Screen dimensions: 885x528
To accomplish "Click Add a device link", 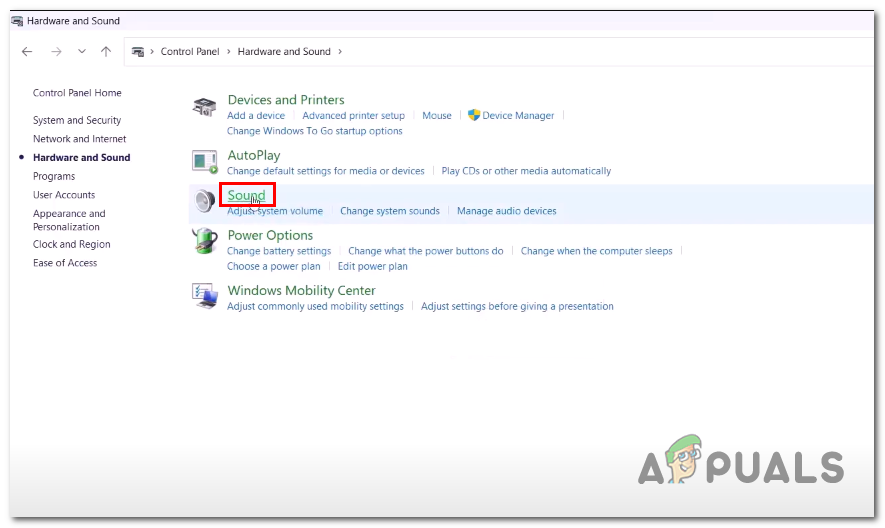I will point(256,115).
